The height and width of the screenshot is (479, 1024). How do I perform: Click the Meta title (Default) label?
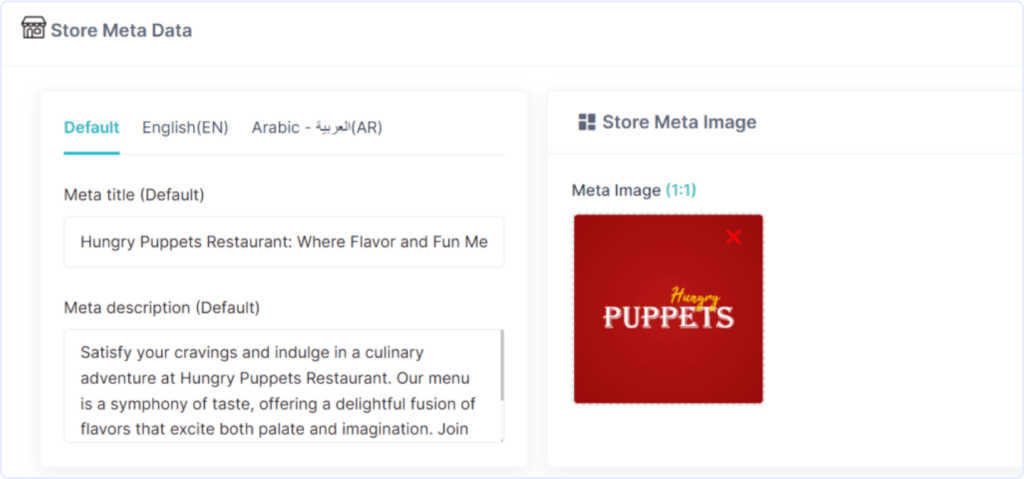[134, 195]
